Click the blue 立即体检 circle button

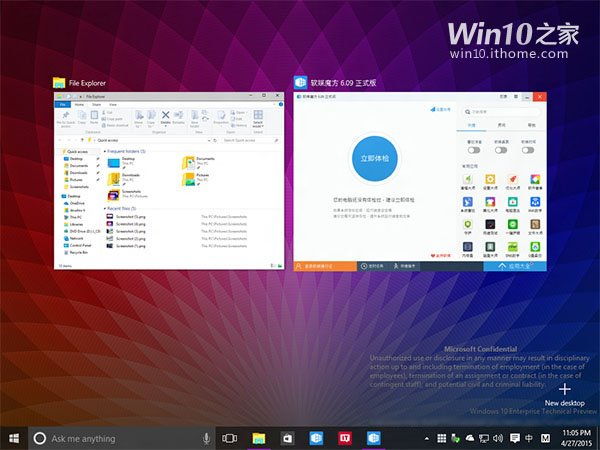pyautogui.click(x=375, y=158)
